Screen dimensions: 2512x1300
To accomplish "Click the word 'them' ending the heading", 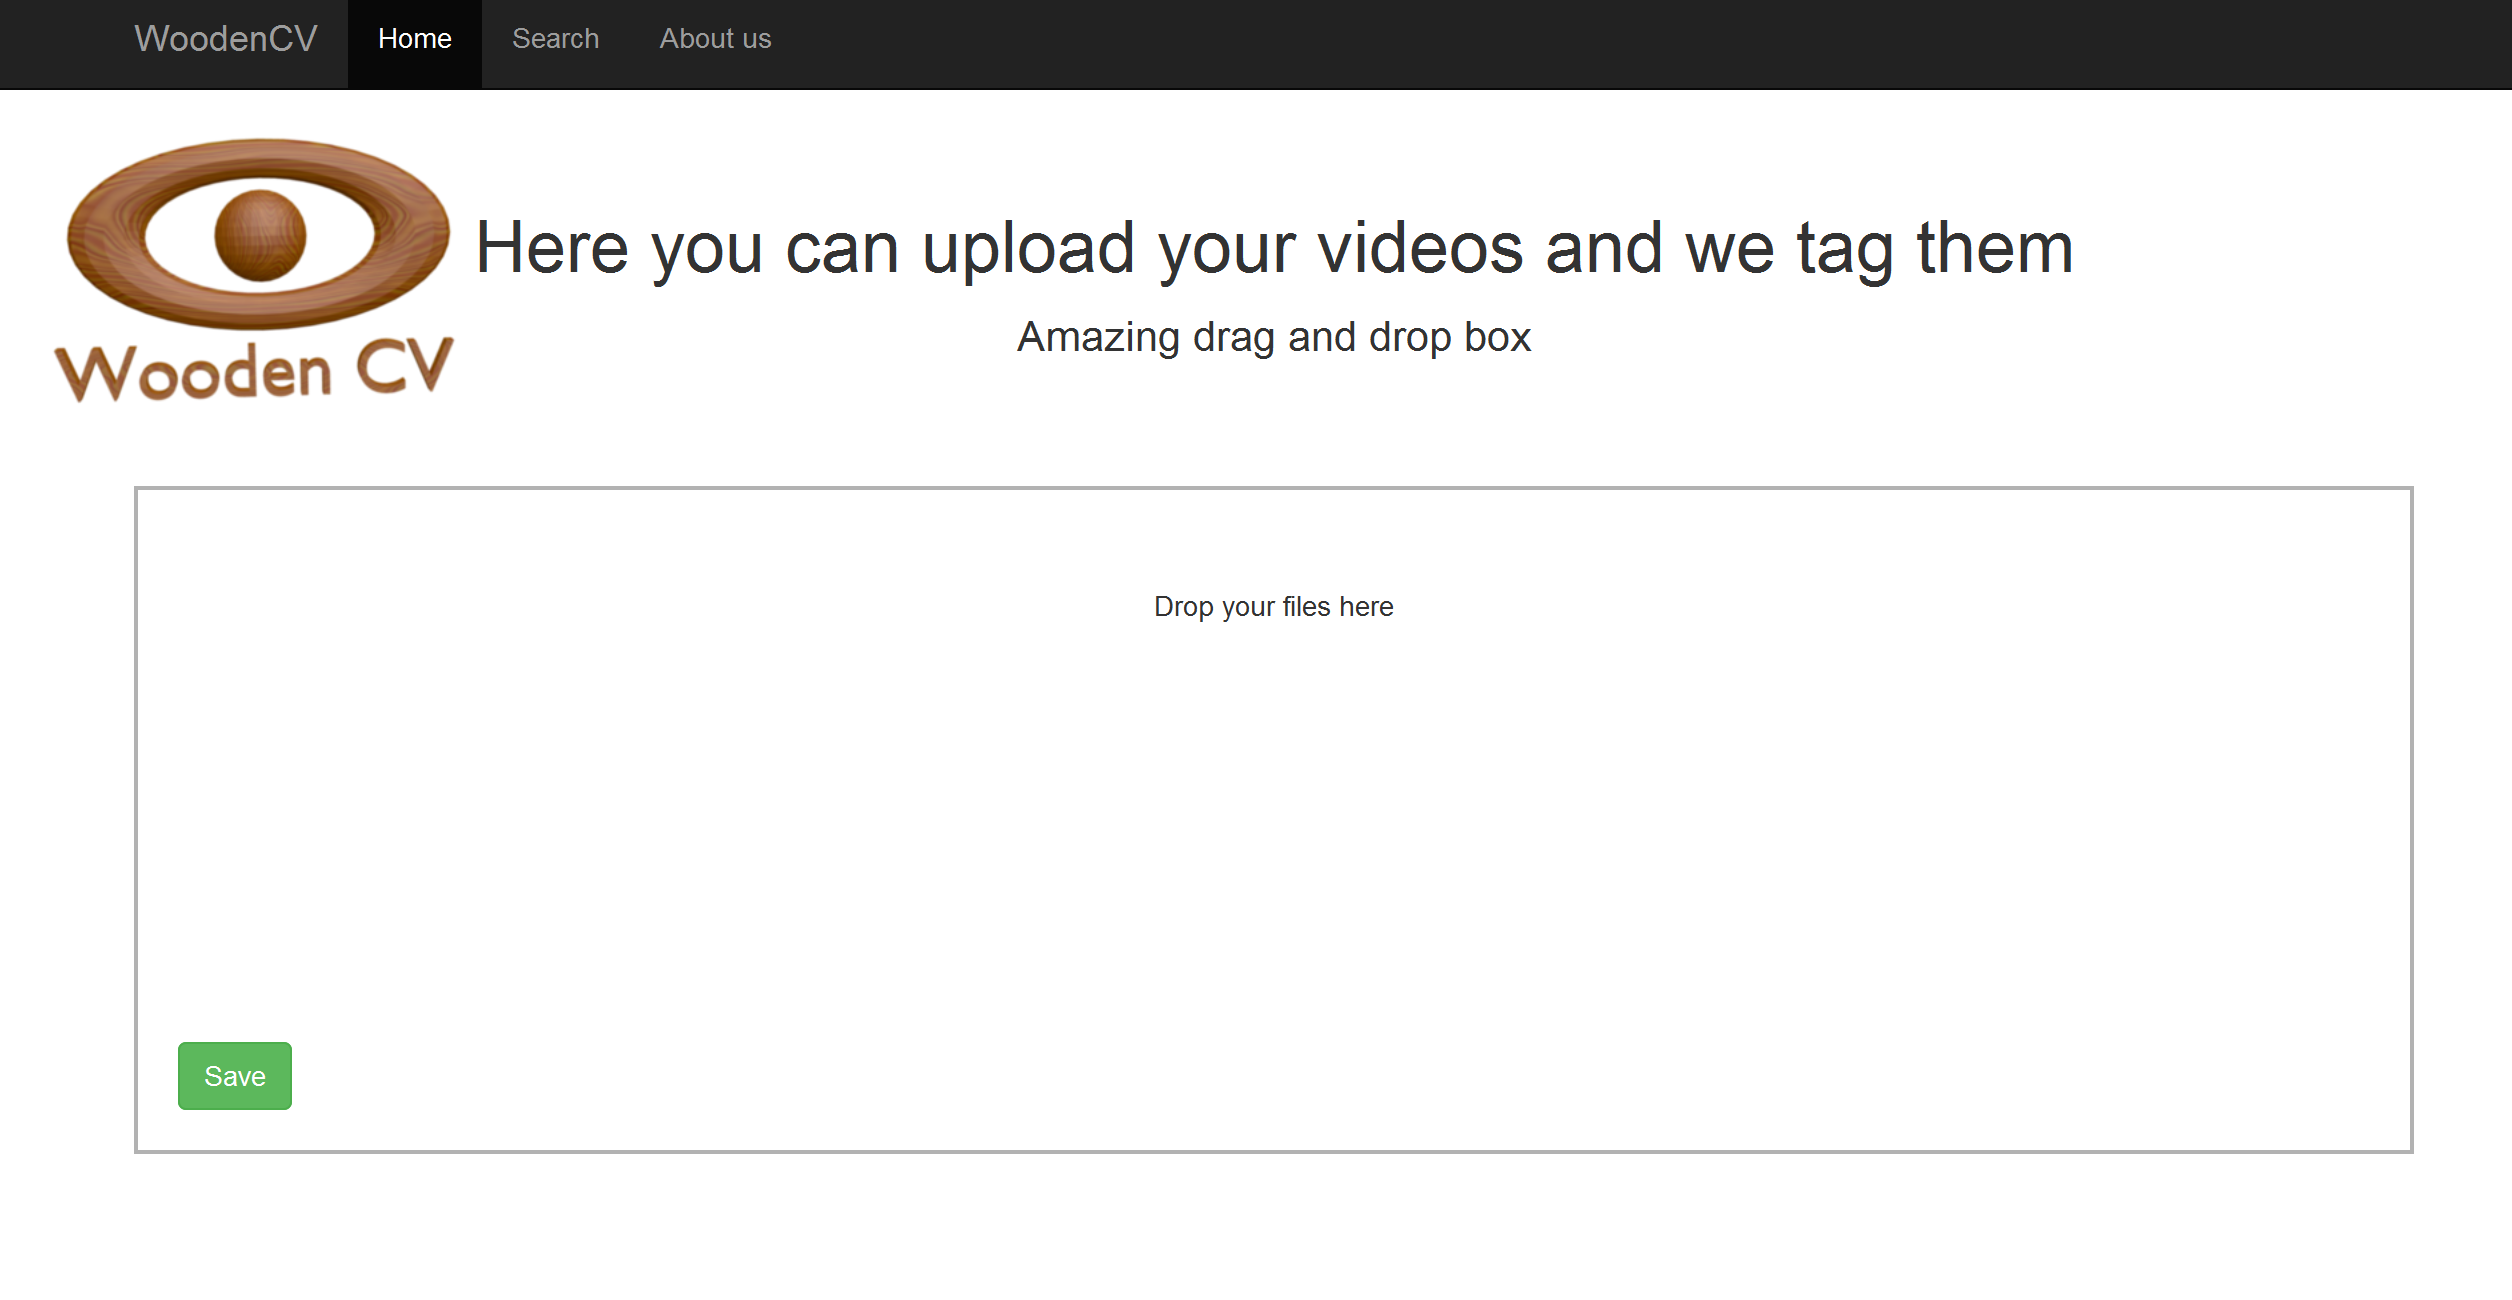I will point(1995,249).
